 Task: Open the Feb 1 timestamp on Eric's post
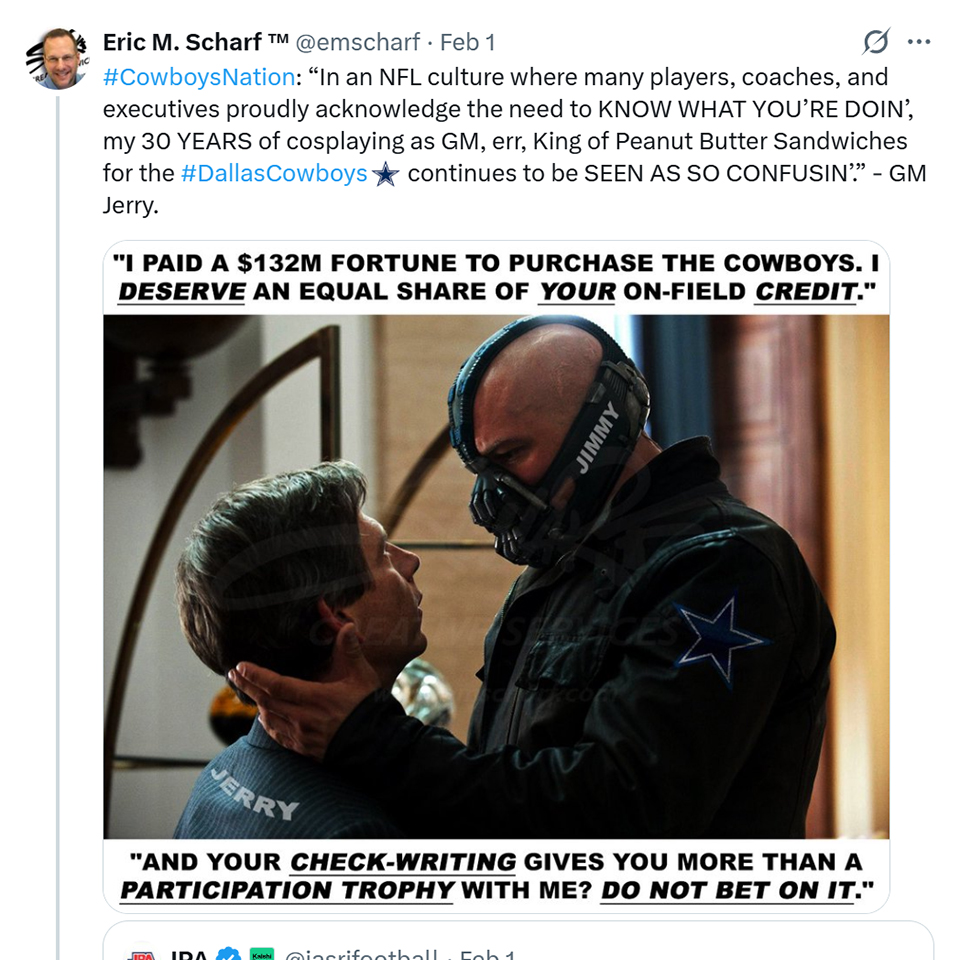pyautogui.click(x=467, y=42)
